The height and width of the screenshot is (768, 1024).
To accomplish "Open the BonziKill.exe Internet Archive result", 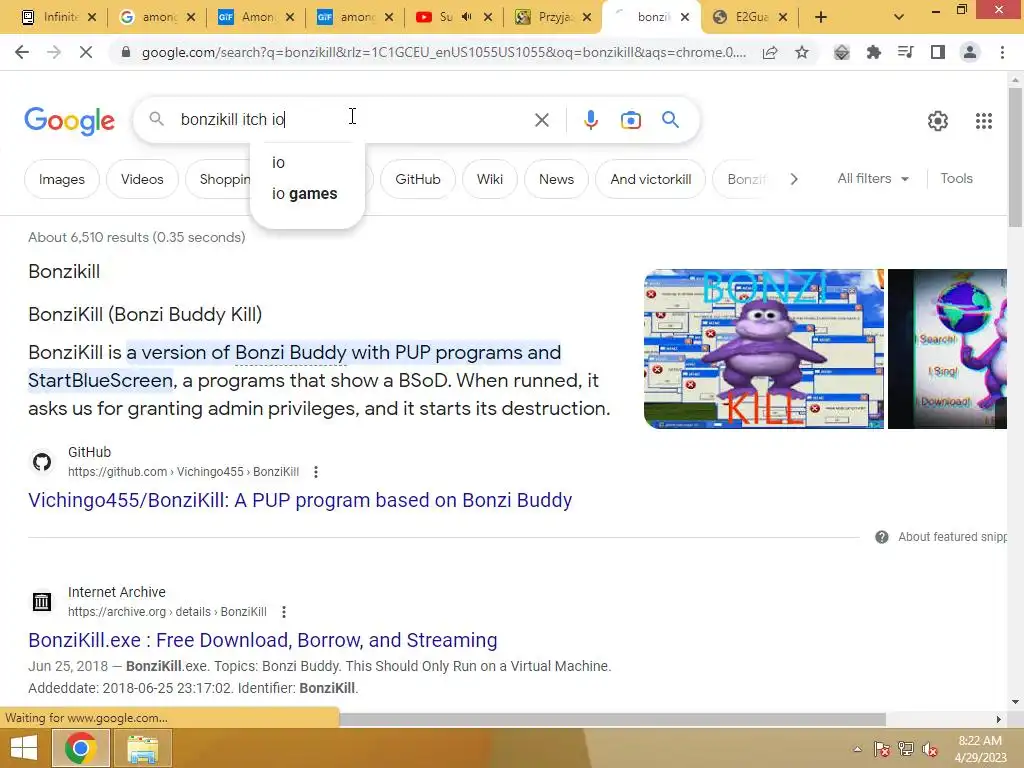I will tap(263, 640).
